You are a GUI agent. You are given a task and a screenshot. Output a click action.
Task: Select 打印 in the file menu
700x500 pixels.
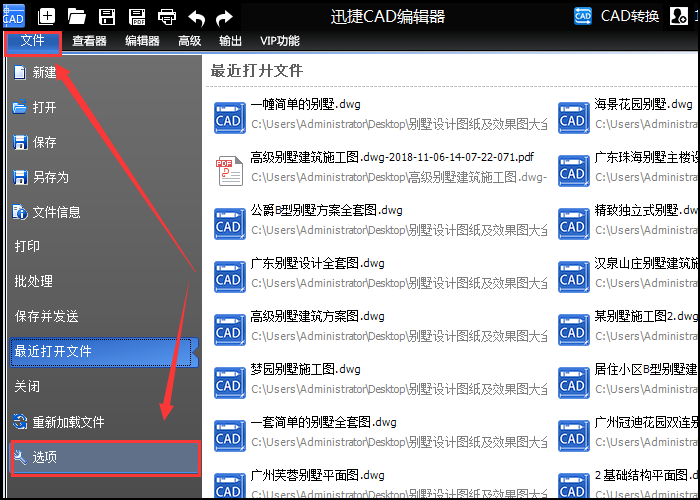[x=104, y=246]
